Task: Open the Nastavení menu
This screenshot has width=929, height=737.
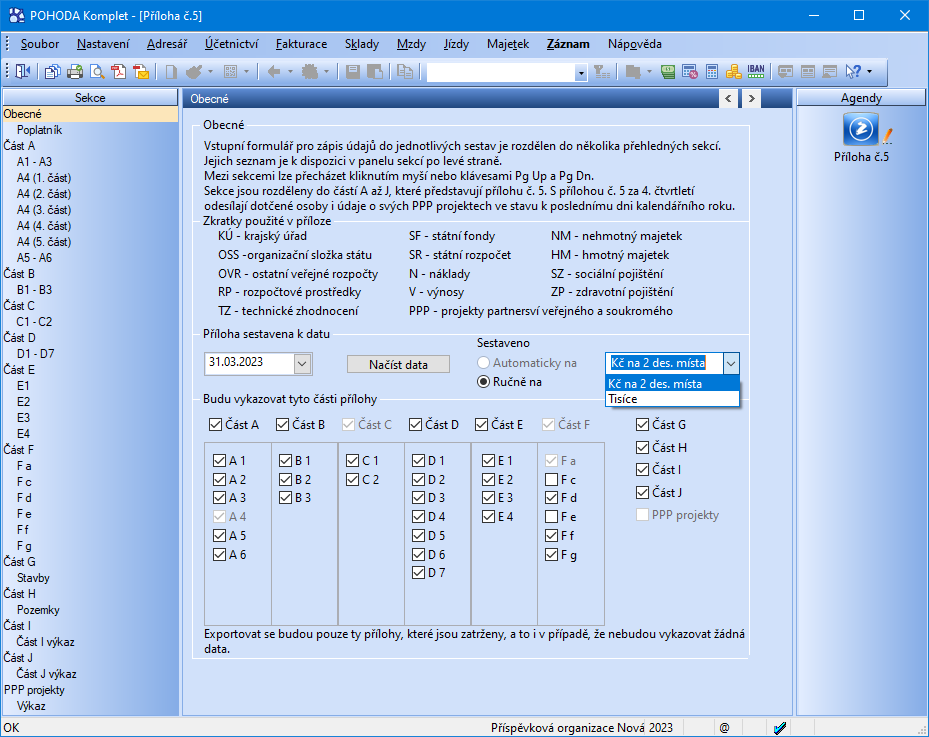Action: click(103, 44)
